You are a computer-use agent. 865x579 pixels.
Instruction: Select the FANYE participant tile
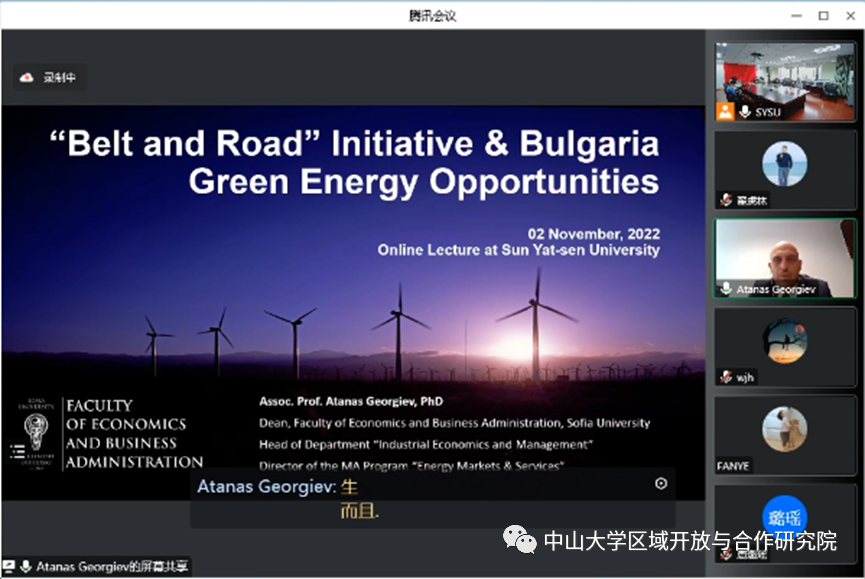point(784,435)
